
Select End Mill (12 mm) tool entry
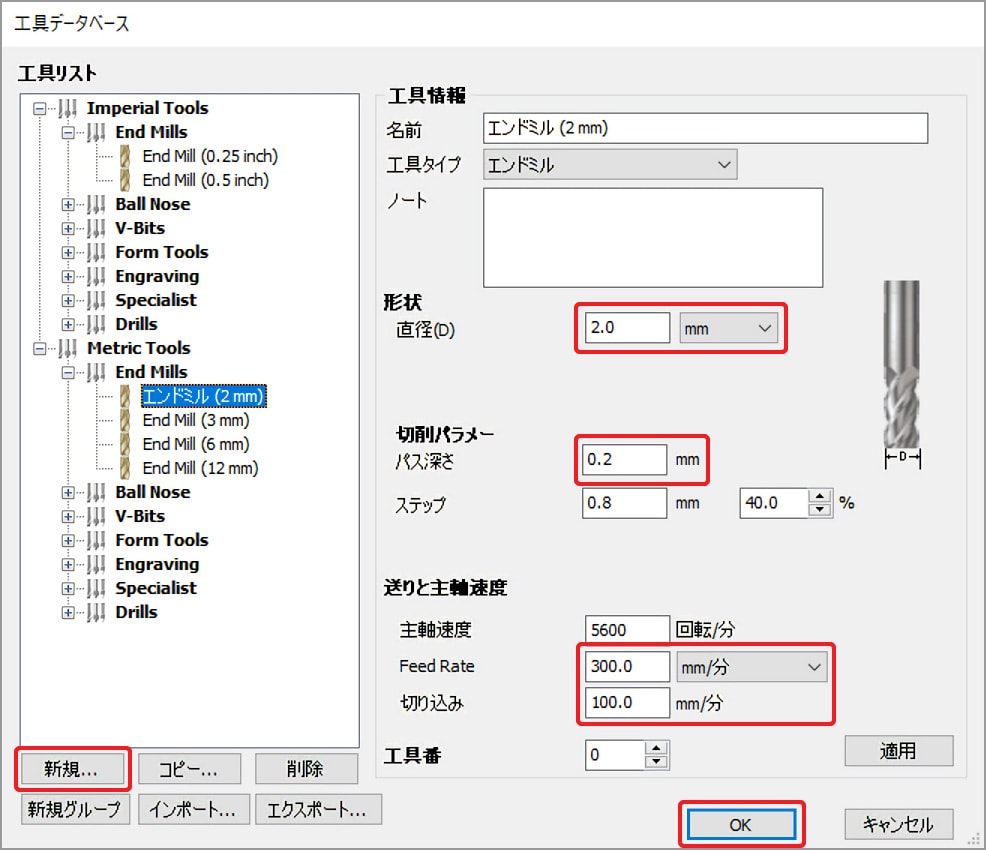tap(200, 468)
